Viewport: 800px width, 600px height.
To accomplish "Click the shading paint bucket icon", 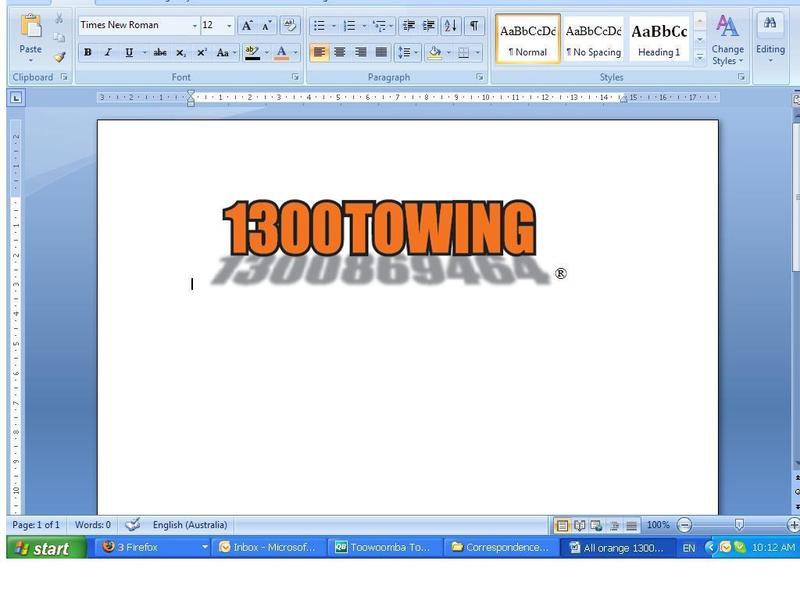I will [x=434, y=53].
